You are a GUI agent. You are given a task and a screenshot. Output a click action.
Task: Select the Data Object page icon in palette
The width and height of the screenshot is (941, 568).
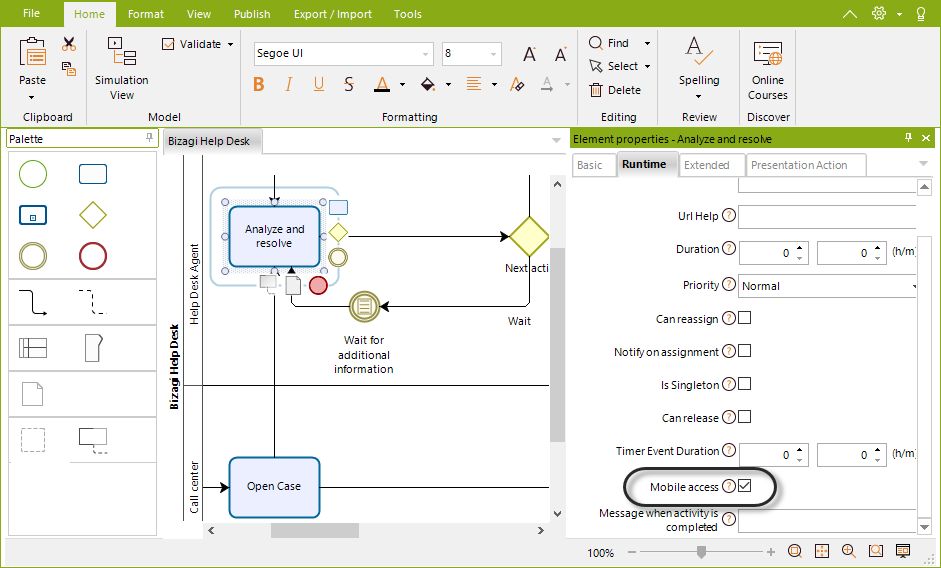click(x=32, y=394)
